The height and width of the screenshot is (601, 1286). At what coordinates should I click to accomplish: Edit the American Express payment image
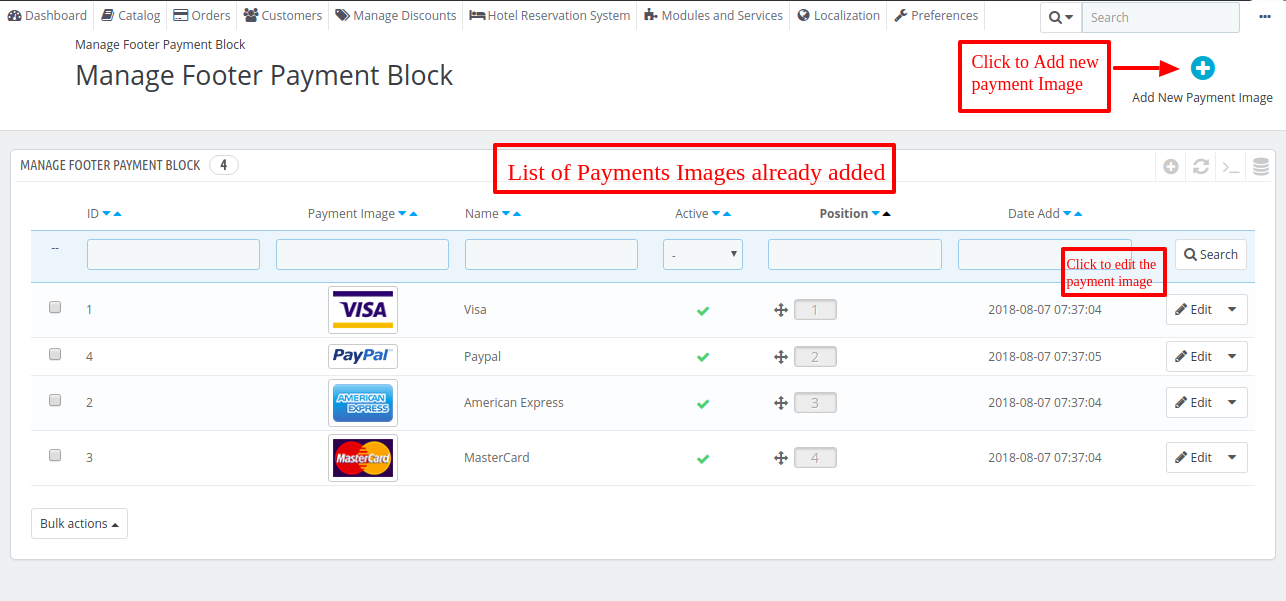click(x=1193, y=403)
